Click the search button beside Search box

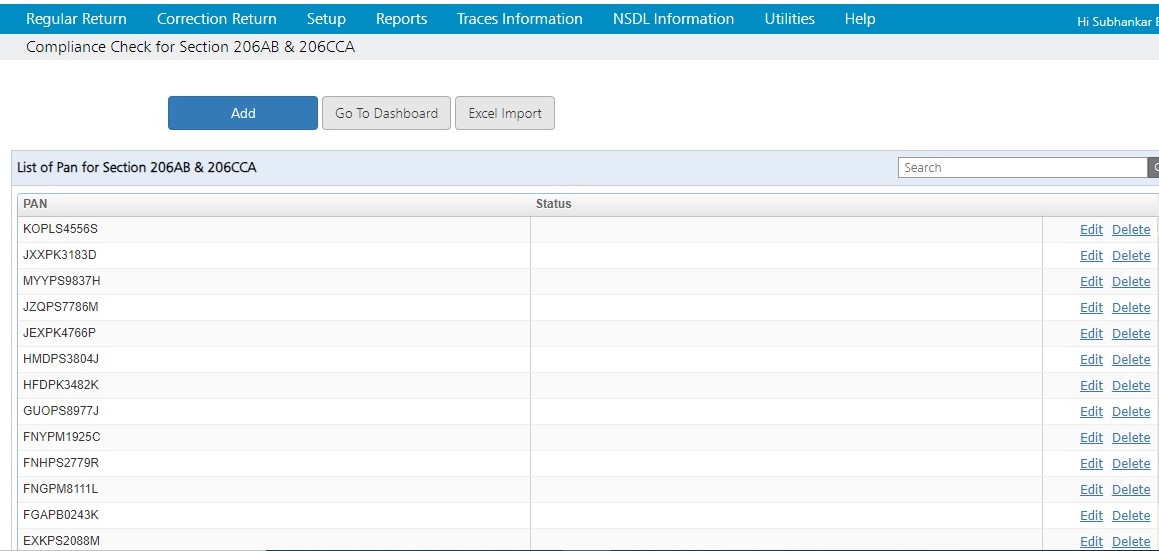coord(1153,168)
